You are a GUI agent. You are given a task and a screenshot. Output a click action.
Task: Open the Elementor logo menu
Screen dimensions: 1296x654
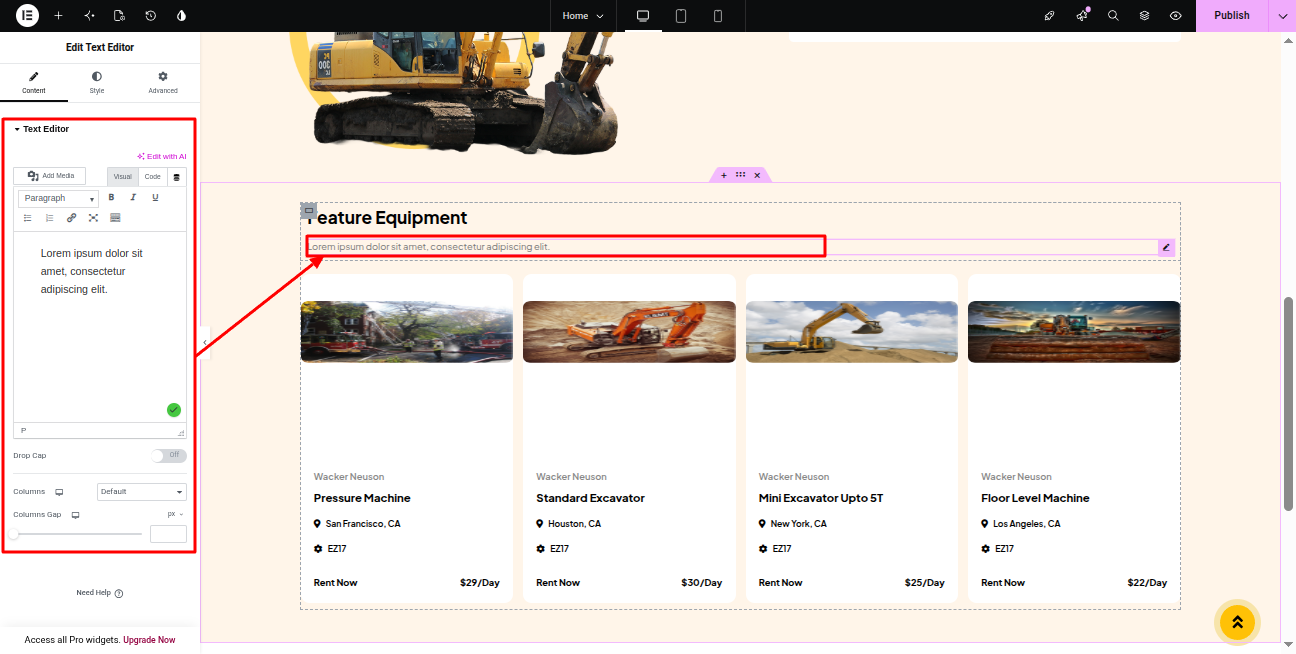click(27, 15)
